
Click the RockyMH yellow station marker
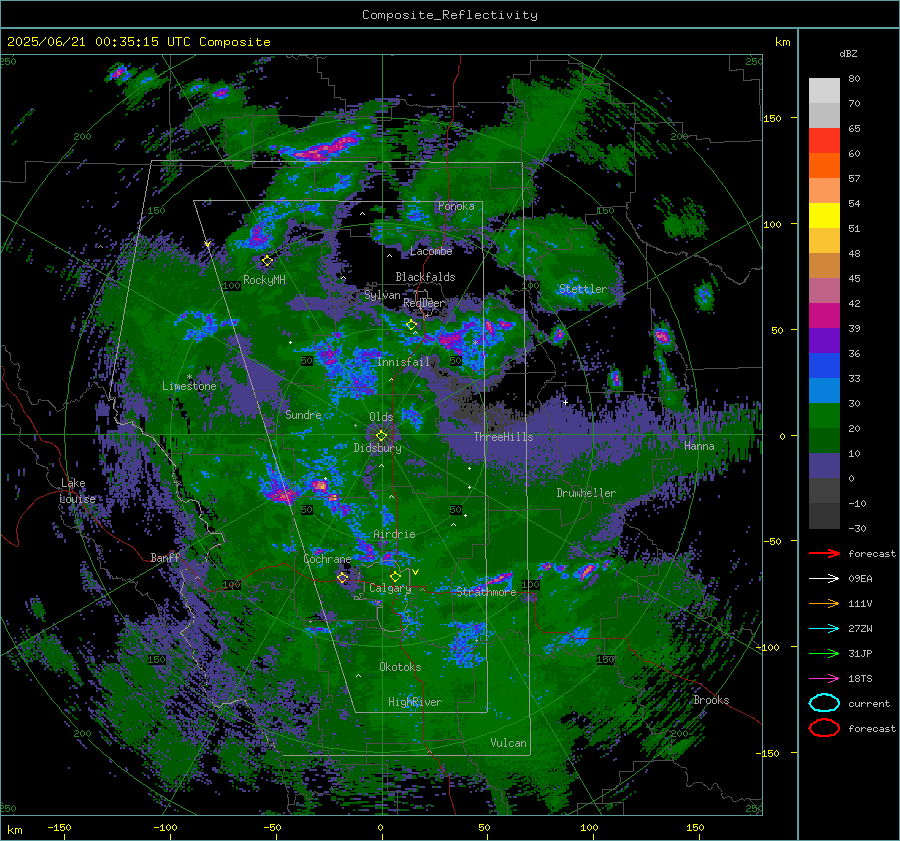coord(267,261)
